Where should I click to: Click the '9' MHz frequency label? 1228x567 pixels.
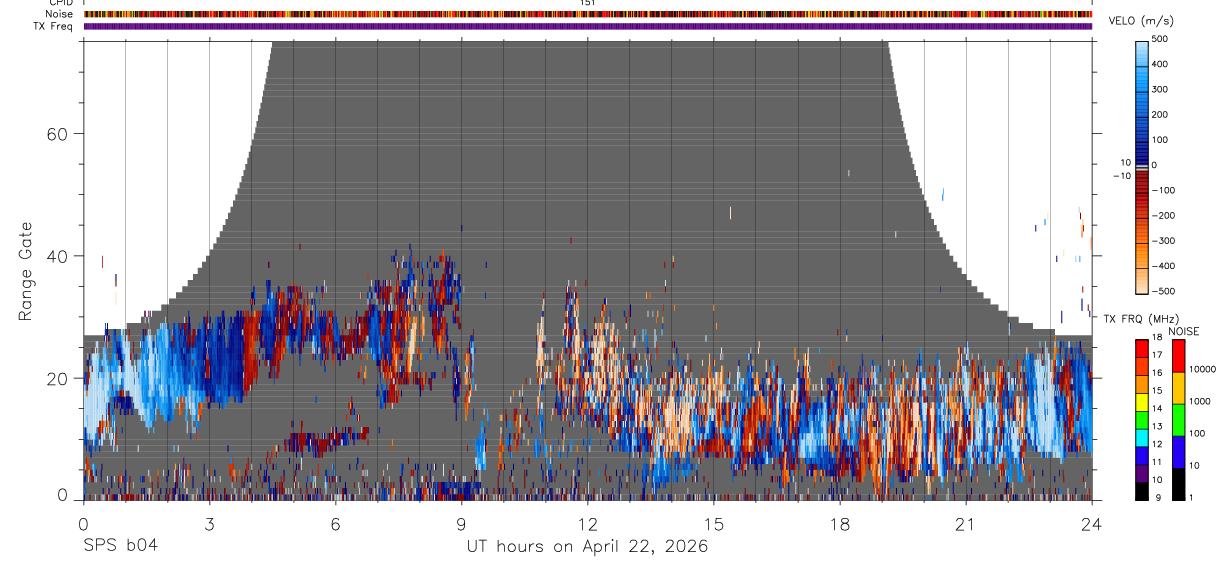click(x=1156, y=497)
